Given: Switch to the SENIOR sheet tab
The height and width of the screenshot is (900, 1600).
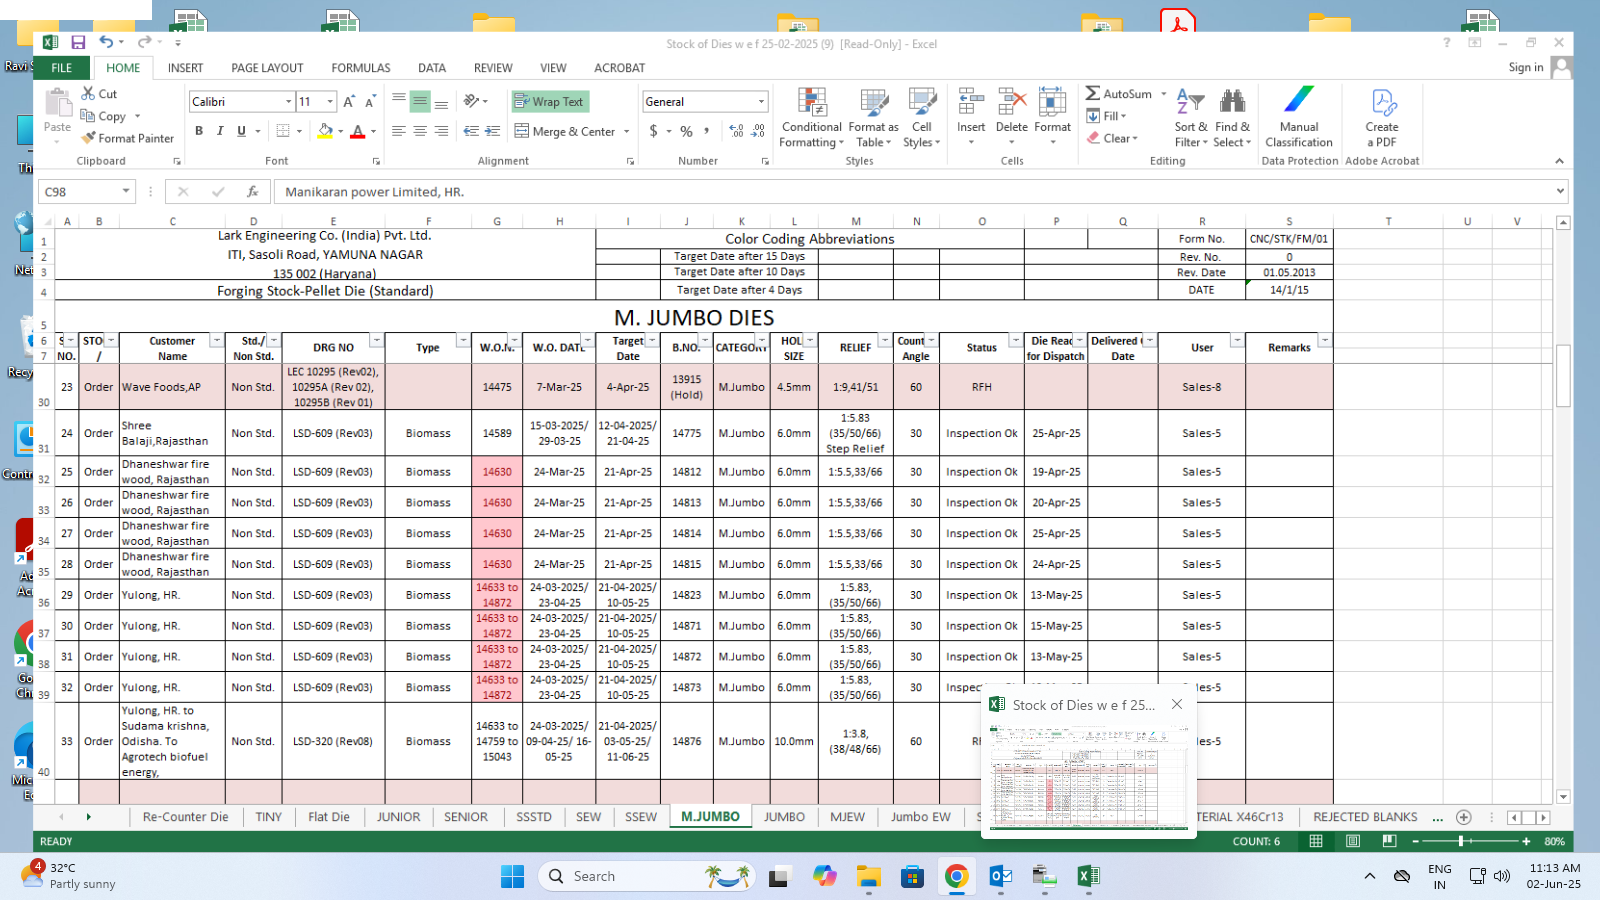Looking at the screenshot, I should (465, 817).
